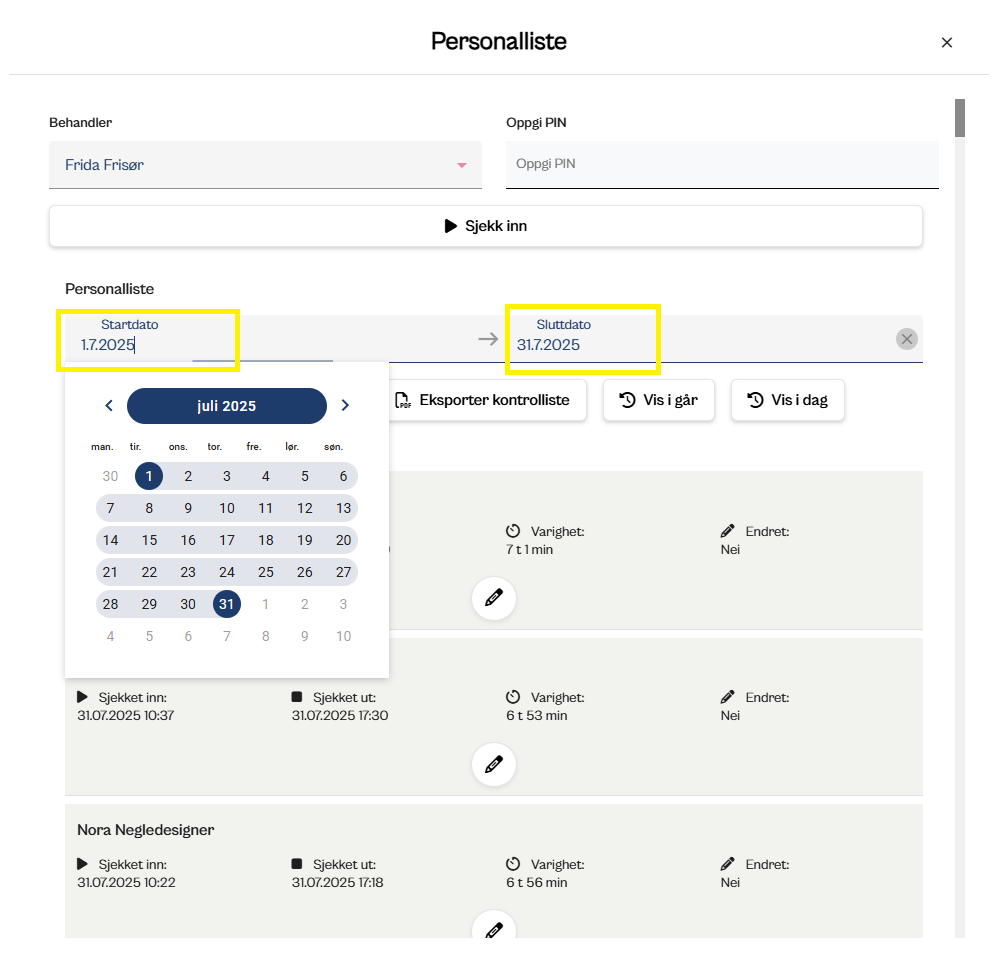Click the Vis i dag button
The image size is (996, 971).
[787, 400]
